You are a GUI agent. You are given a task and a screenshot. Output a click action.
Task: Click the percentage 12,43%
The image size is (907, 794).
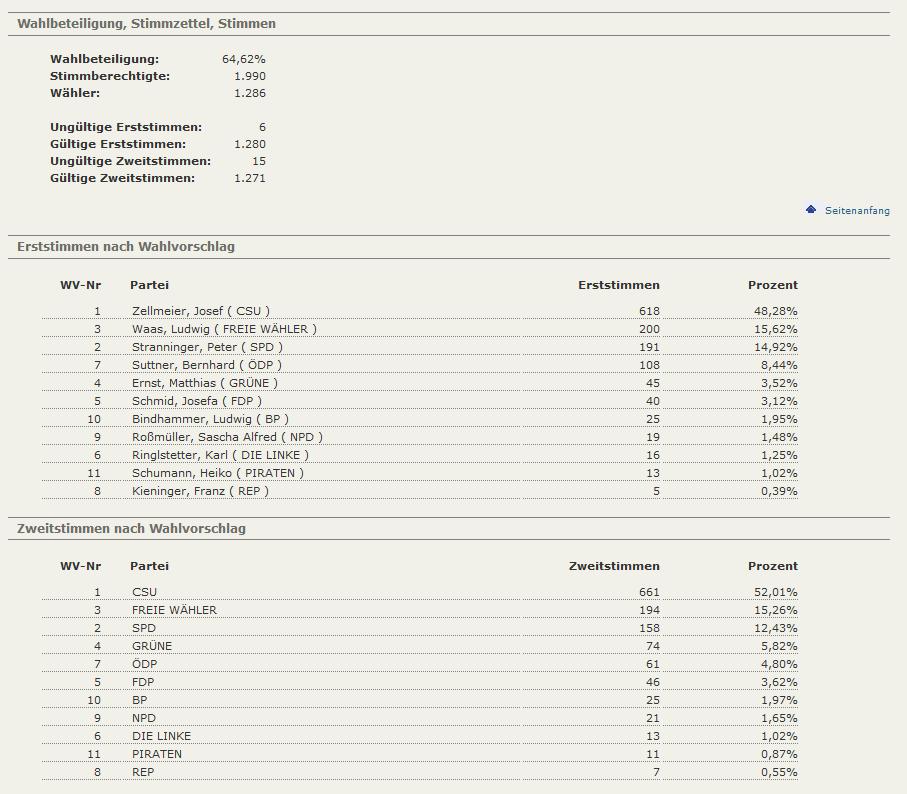click(x=776, y=628)
